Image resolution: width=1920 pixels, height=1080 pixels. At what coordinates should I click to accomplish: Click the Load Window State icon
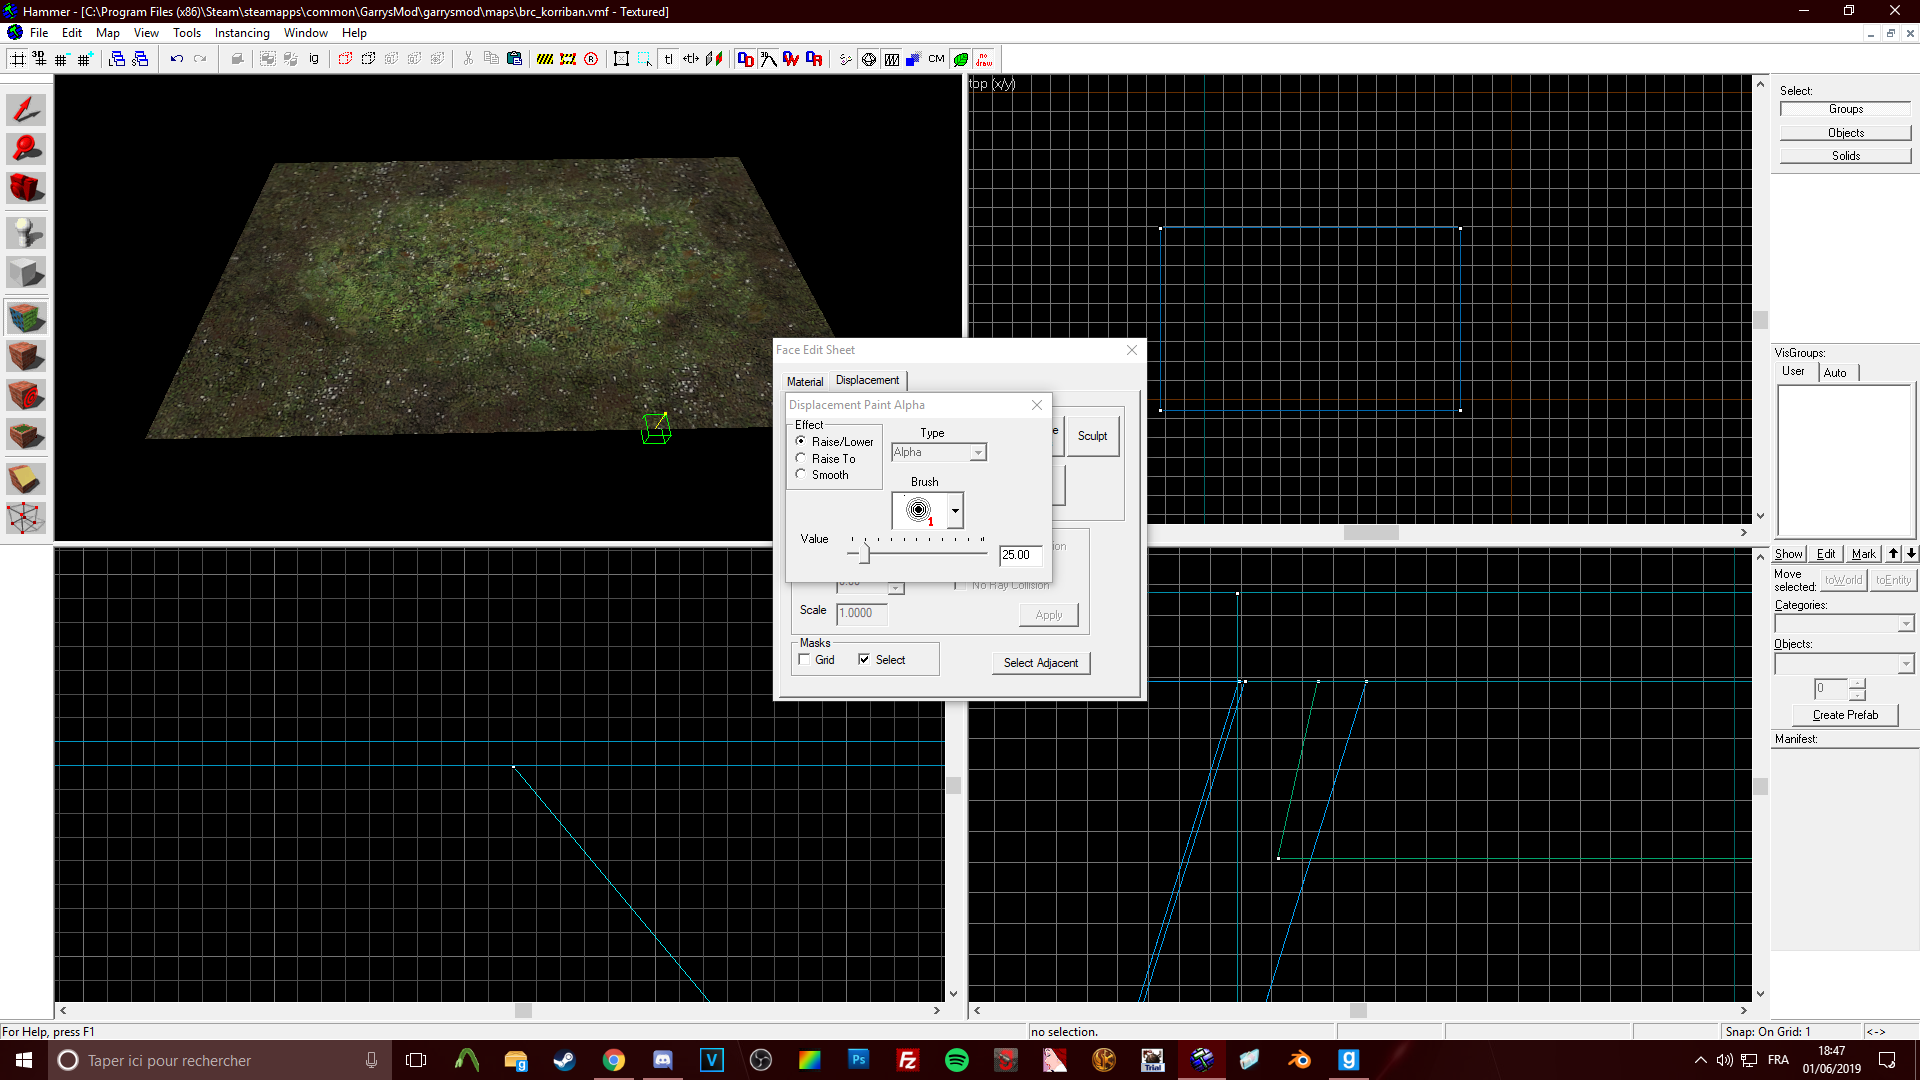pos(117,59)
